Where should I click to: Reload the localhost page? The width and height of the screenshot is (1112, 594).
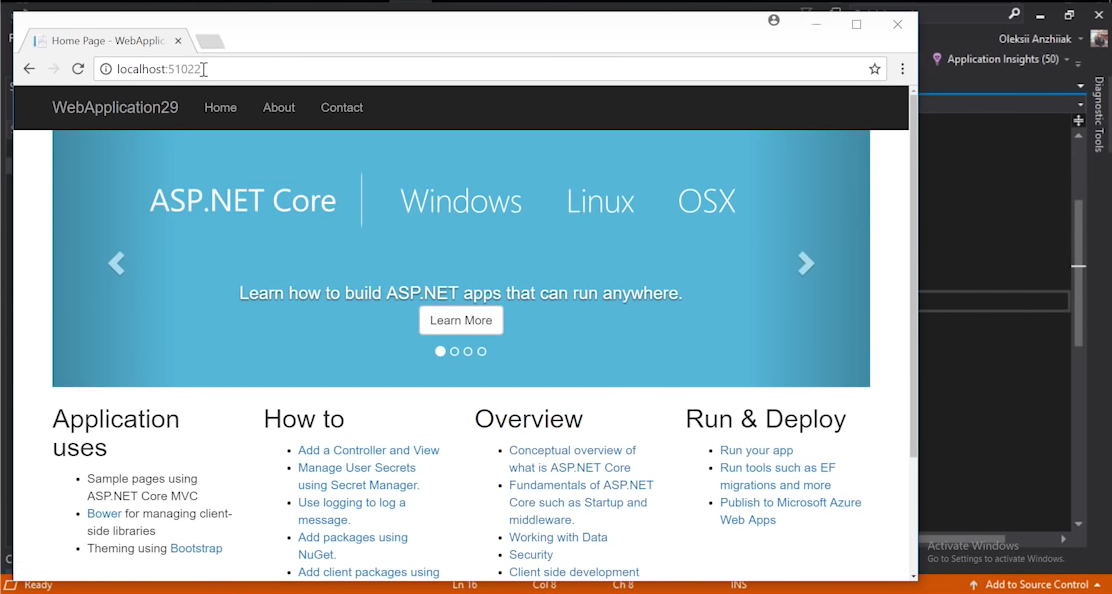(x=78, y=69)
